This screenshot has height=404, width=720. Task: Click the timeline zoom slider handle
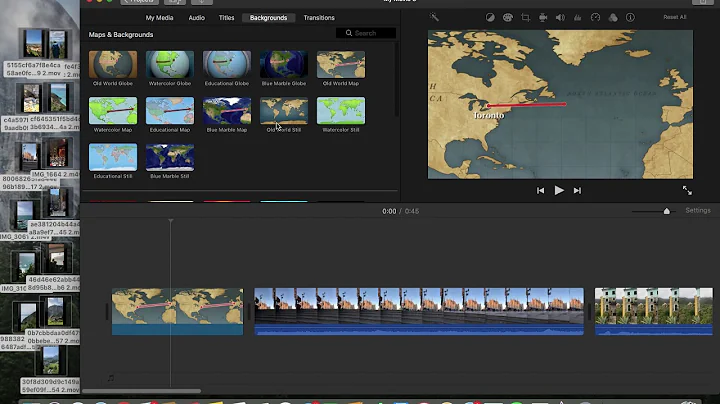(x=667, y=211)
